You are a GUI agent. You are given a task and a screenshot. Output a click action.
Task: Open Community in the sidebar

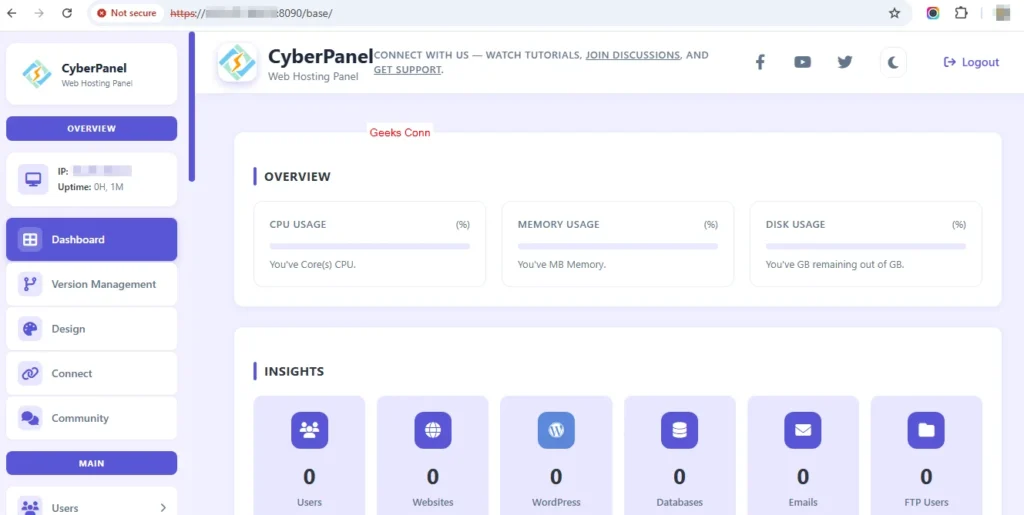coord(91,418)
